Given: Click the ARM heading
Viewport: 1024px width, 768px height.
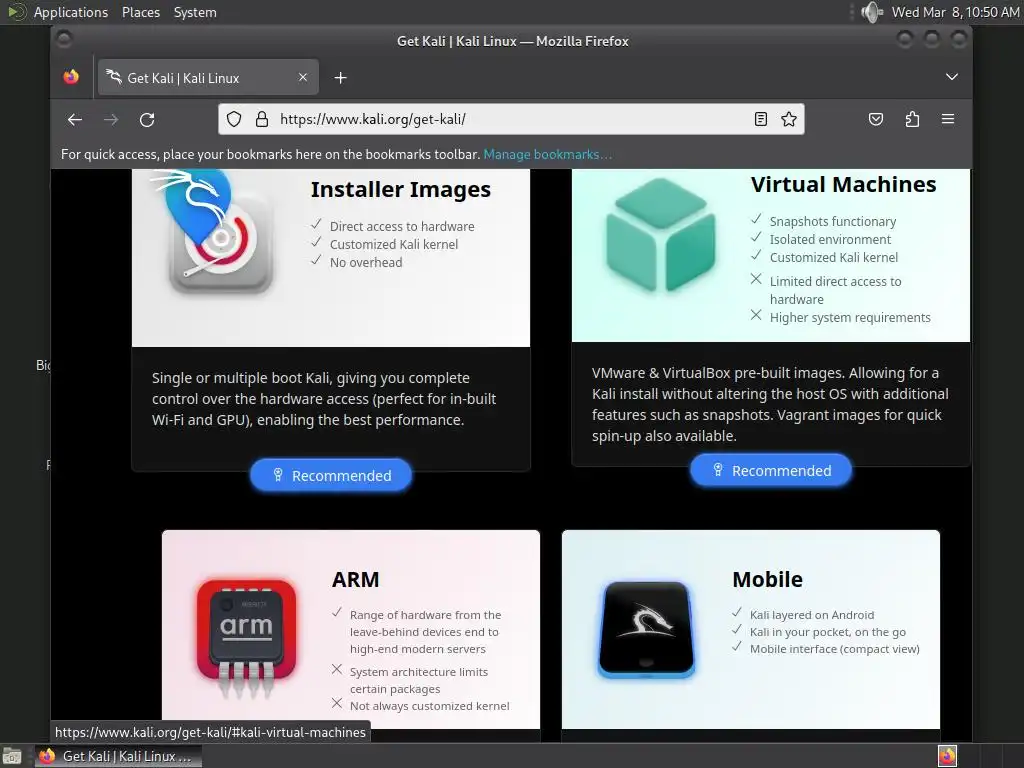Looking at the screenshot, I should click(355, 579).
